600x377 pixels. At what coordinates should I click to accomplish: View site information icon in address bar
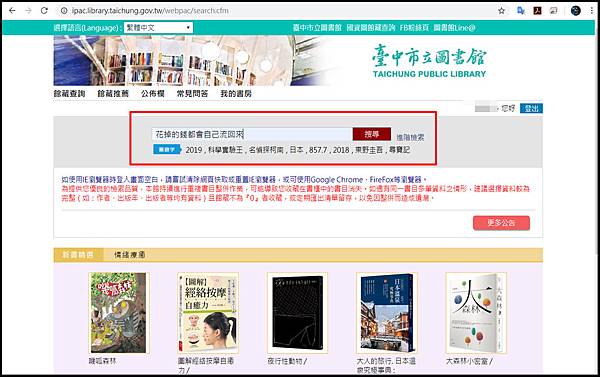[x=64, y=11]
